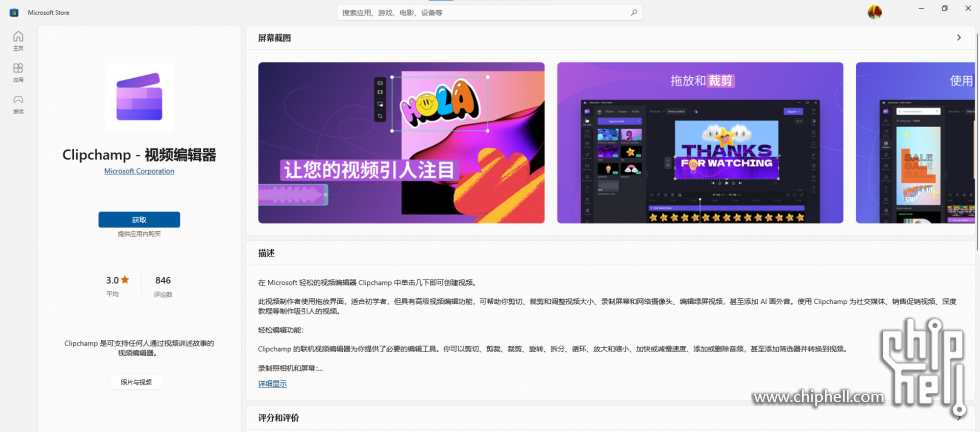Screen dimensions: 980x432
Task: Click the 846 ratings count
Action: click(162, 280)
